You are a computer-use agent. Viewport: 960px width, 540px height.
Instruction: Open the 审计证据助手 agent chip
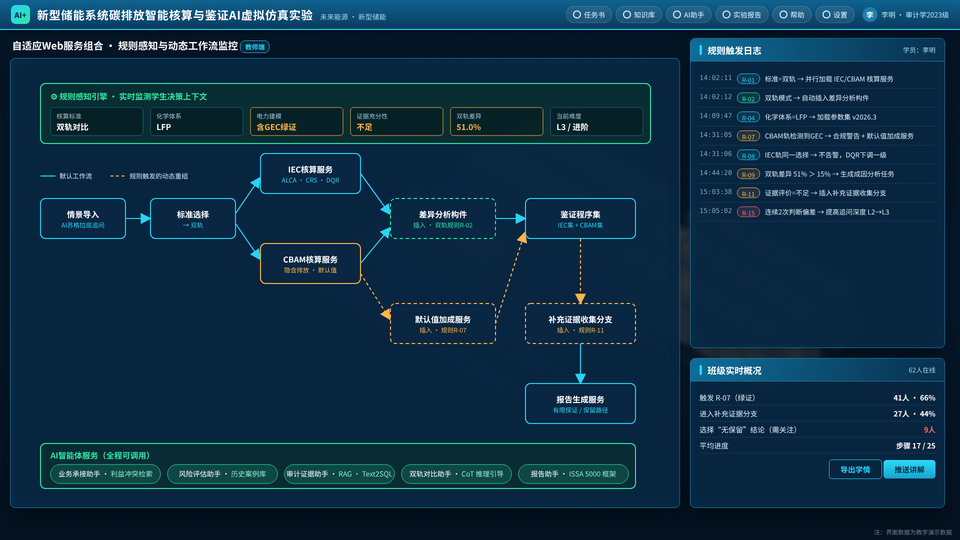coord(339,474)
